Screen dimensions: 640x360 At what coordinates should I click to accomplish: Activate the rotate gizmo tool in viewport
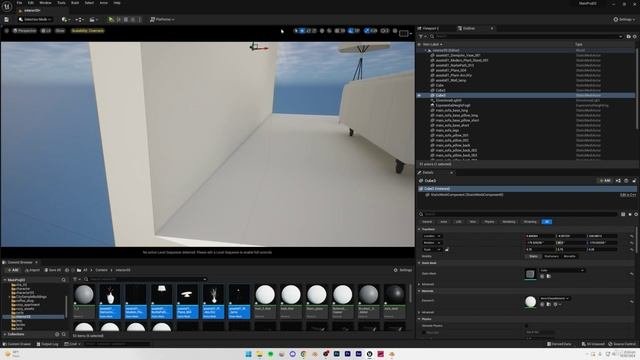(x=308, y=31)
